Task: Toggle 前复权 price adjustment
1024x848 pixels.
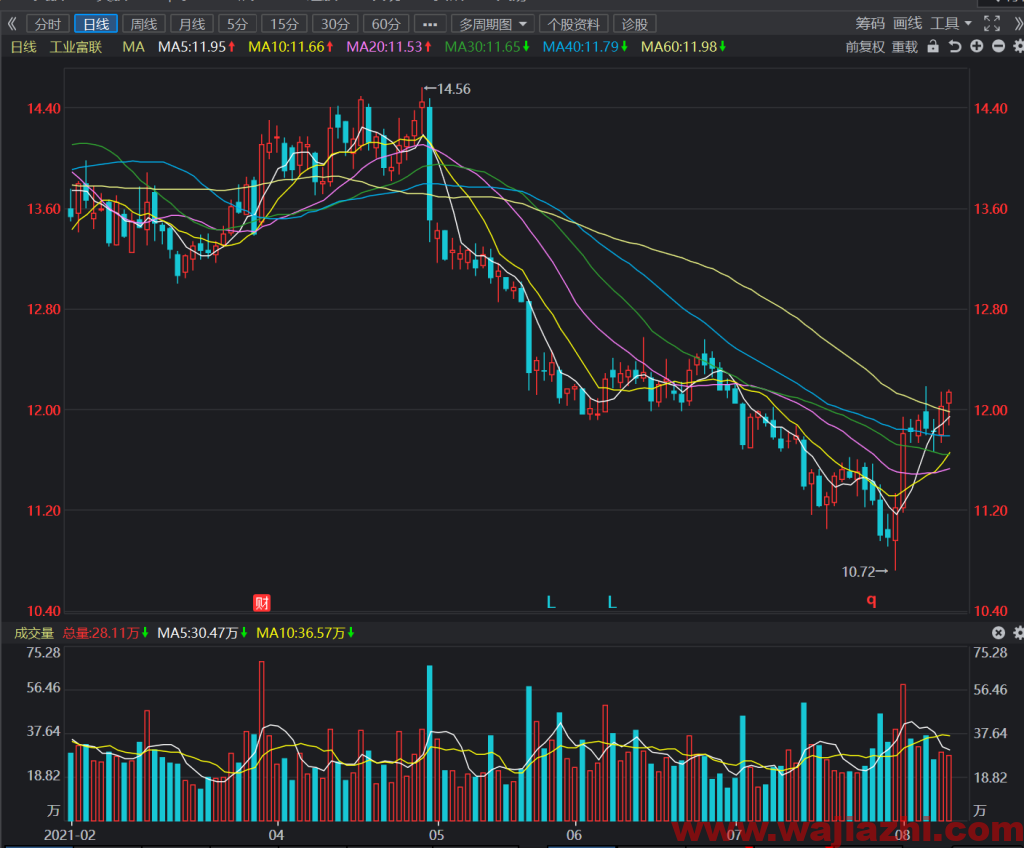Action: [865, 46]
